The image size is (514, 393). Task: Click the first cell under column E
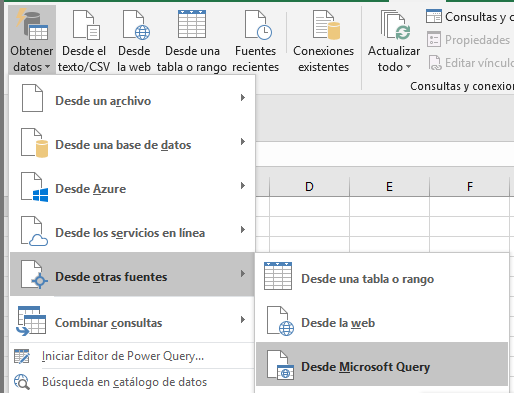[389, 207]
